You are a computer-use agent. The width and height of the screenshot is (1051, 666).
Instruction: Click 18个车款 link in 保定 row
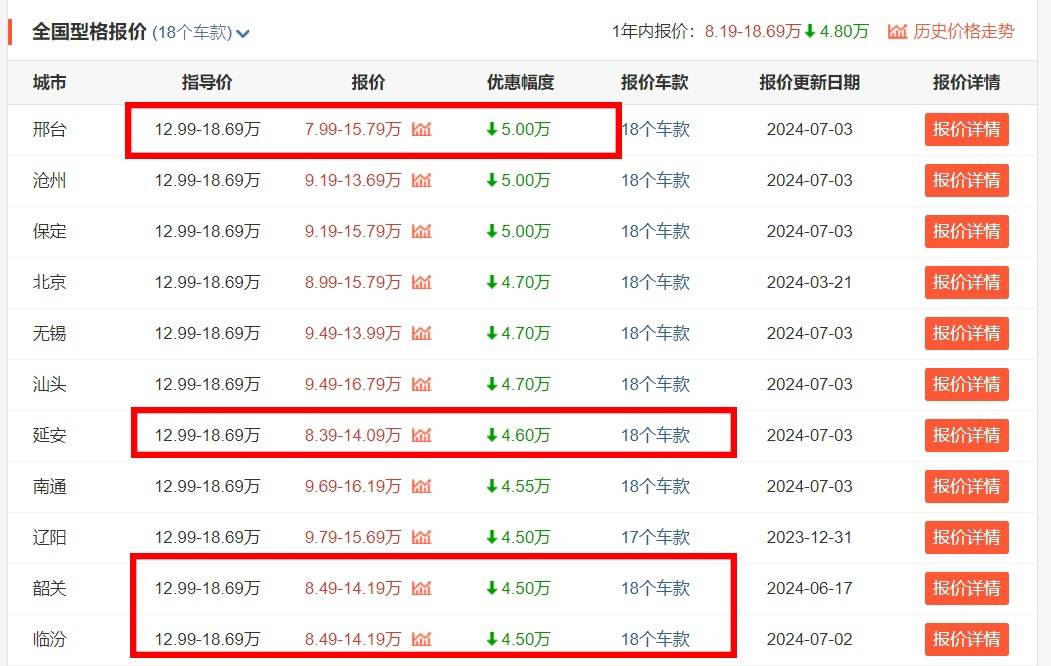click(653, 231)
